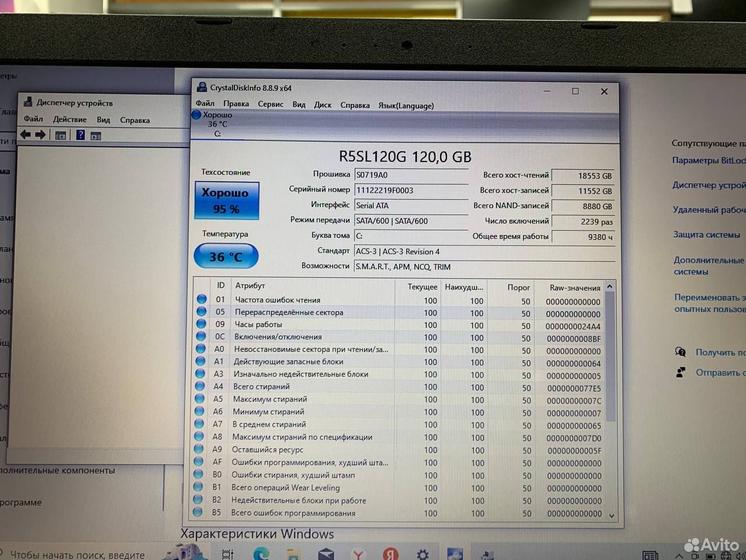Open the Правка menu in CrystalDiskInfo

point(236,103)
